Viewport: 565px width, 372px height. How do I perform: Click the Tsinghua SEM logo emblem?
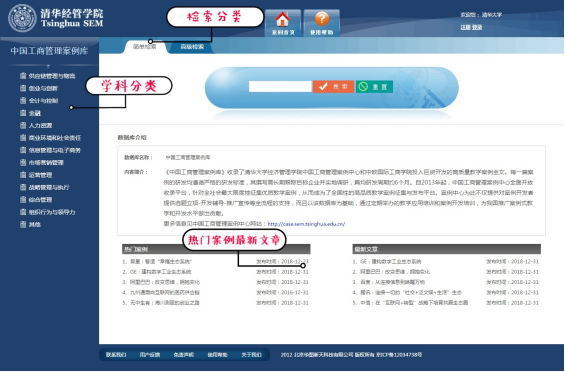click(22, 18)
